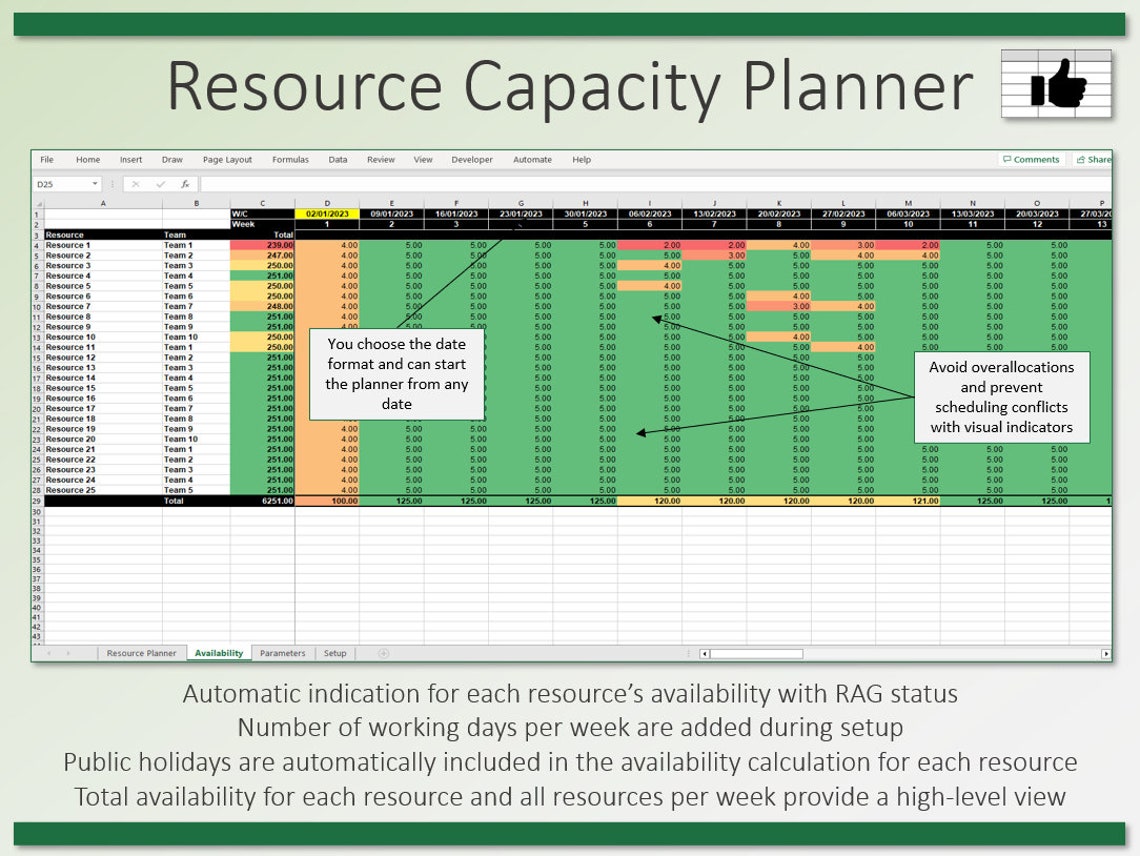
Task: Click the Insert Function (fx) icon
Action: [x=187, y=184]
